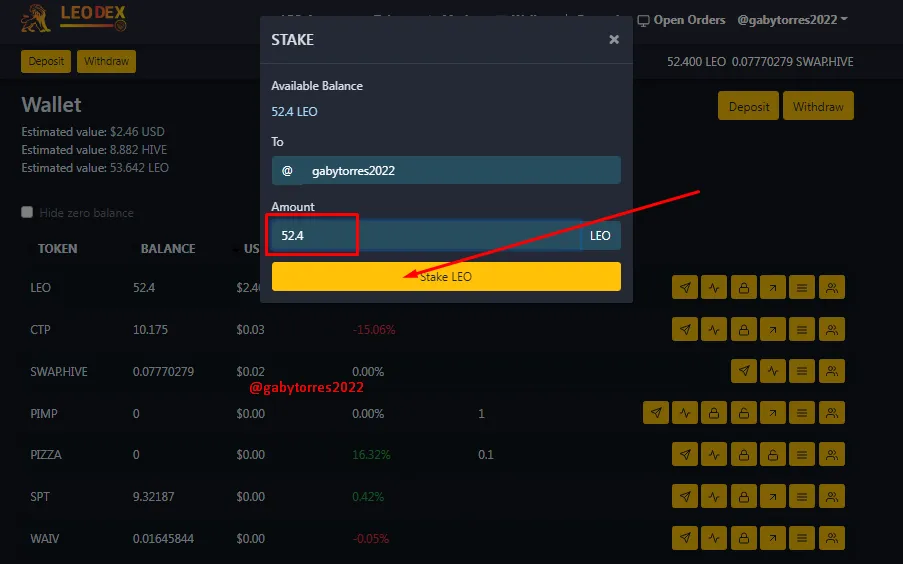Select the PIZZA token name
903x564 pixels.
[46, 455]
